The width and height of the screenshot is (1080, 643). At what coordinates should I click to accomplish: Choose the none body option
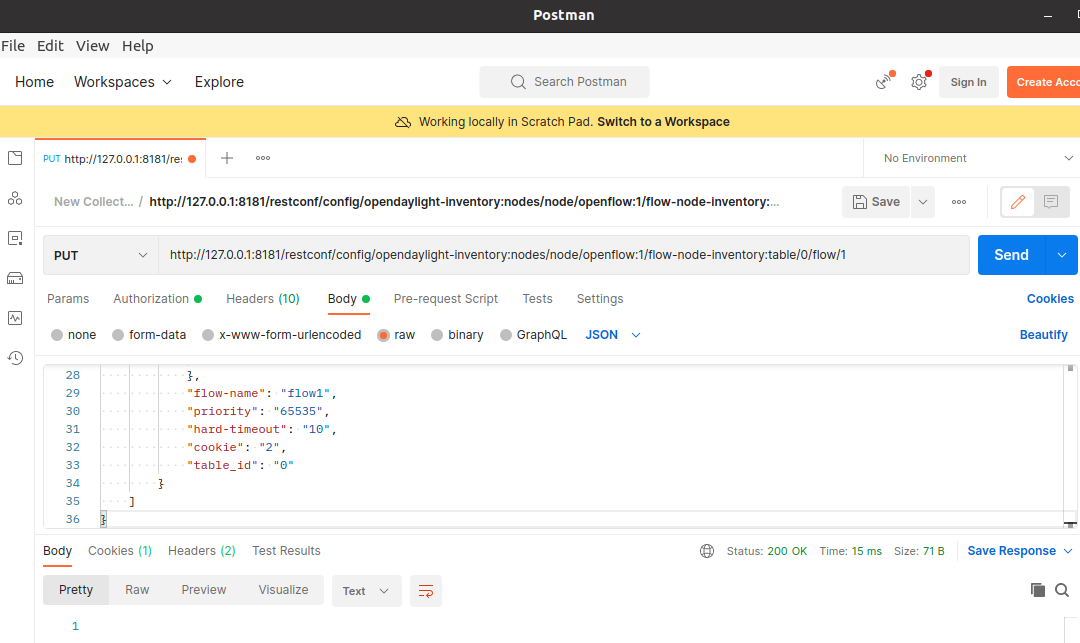pyautogui.click(x=73, y=335)
